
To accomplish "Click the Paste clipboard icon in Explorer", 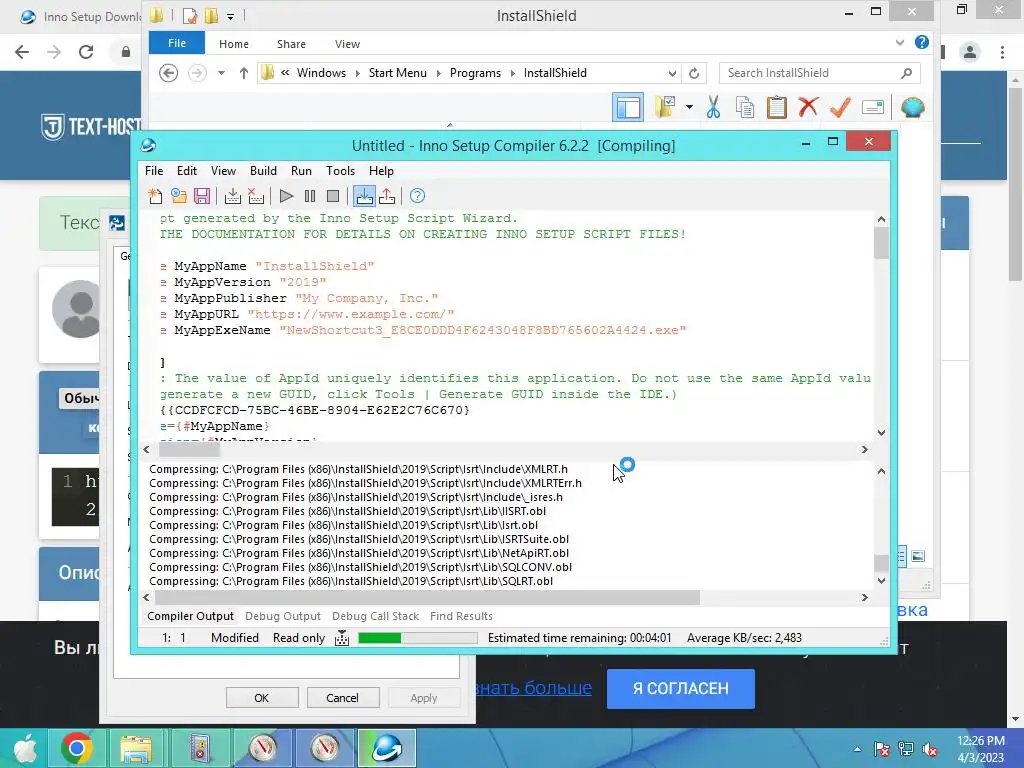I will (x=776, y=107).
